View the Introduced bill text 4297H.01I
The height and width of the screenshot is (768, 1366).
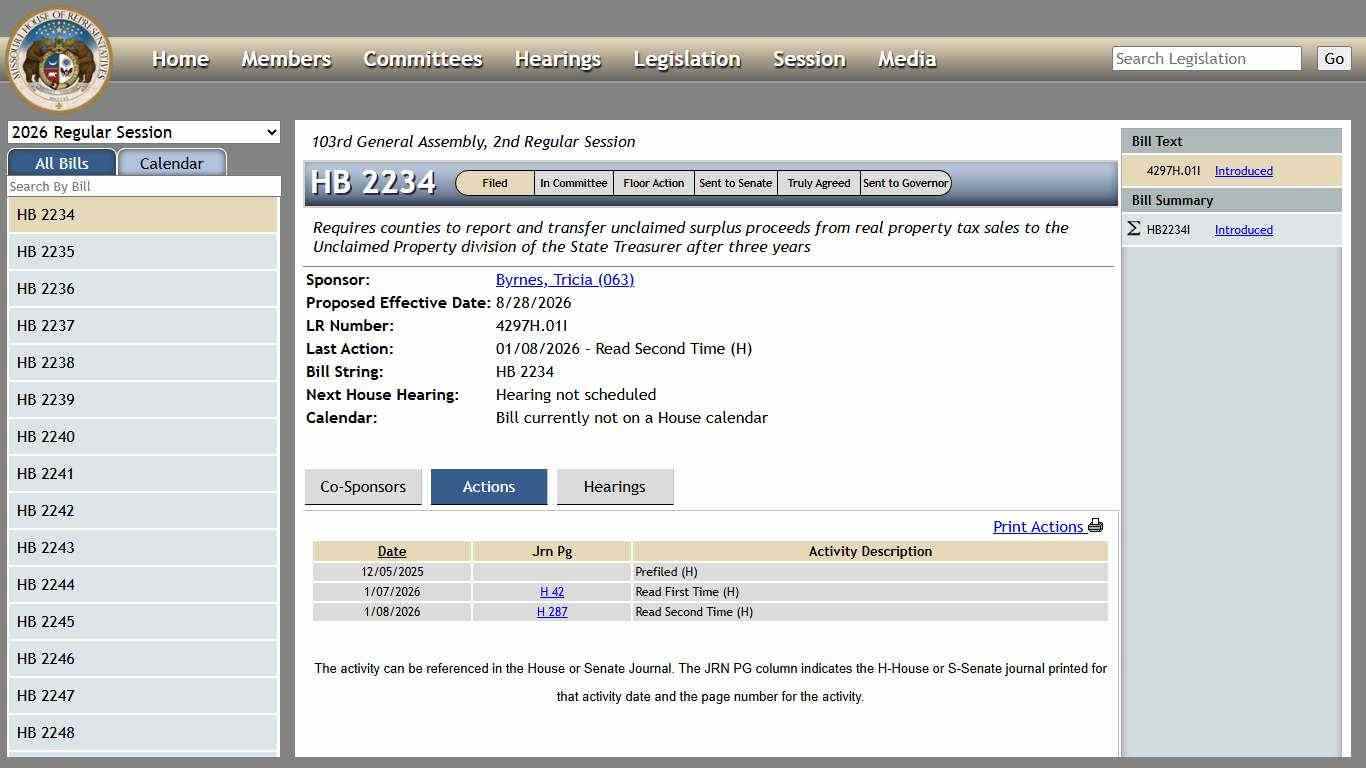1243,170
